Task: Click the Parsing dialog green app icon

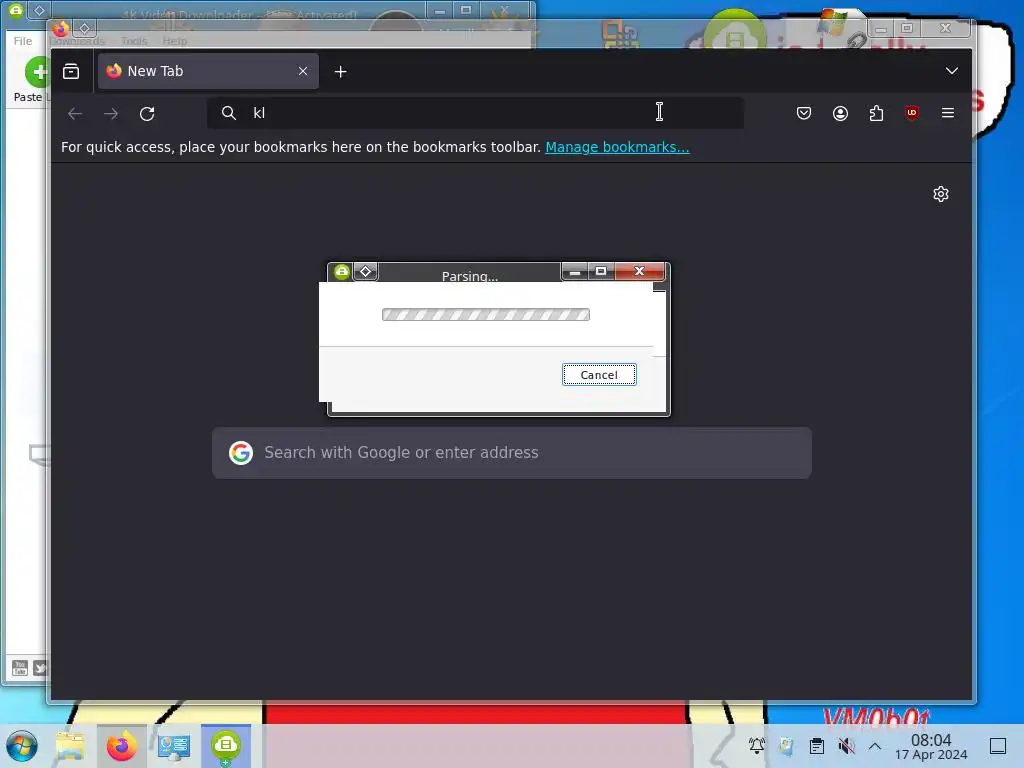Action: (x=342, y=272)
